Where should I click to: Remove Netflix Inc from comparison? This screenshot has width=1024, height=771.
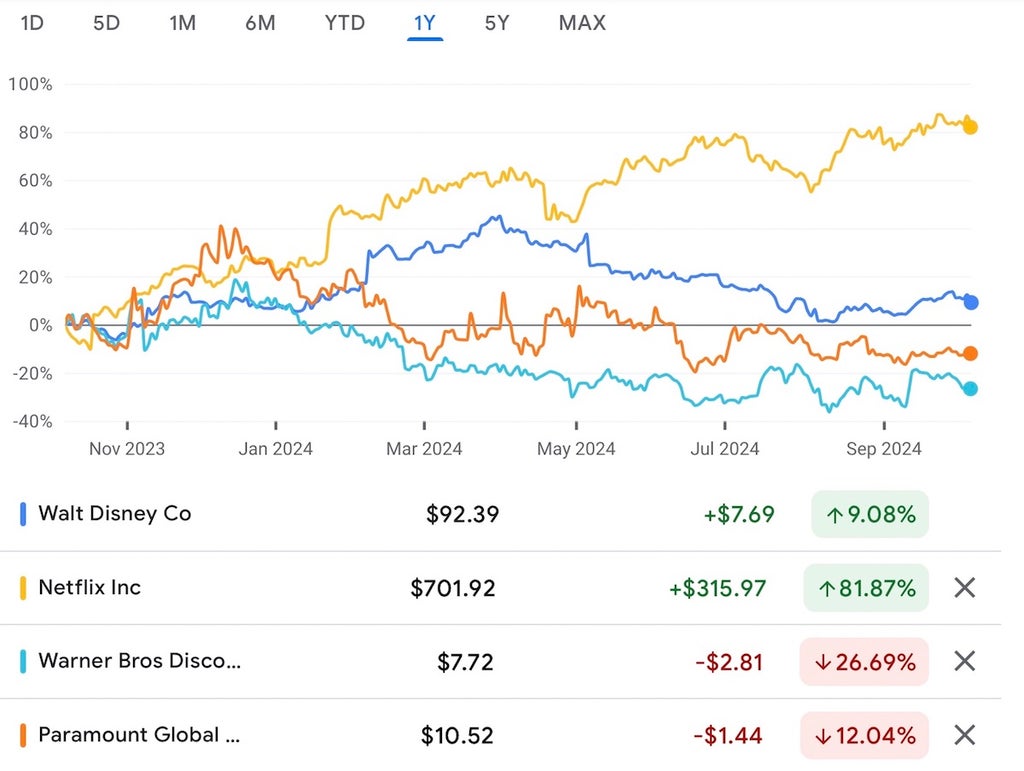[x=964, y=588]
